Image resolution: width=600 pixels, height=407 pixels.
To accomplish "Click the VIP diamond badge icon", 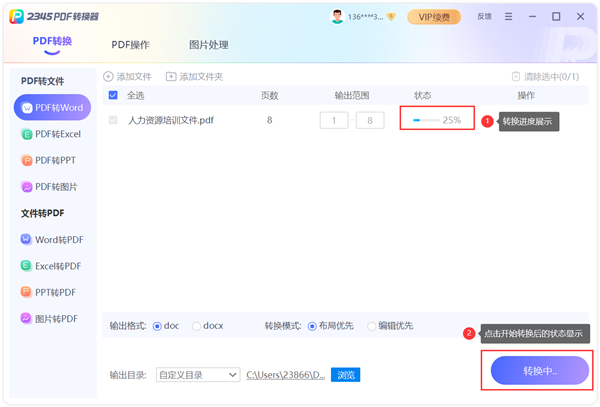I will pyautogui.click(x=391, y=16).
